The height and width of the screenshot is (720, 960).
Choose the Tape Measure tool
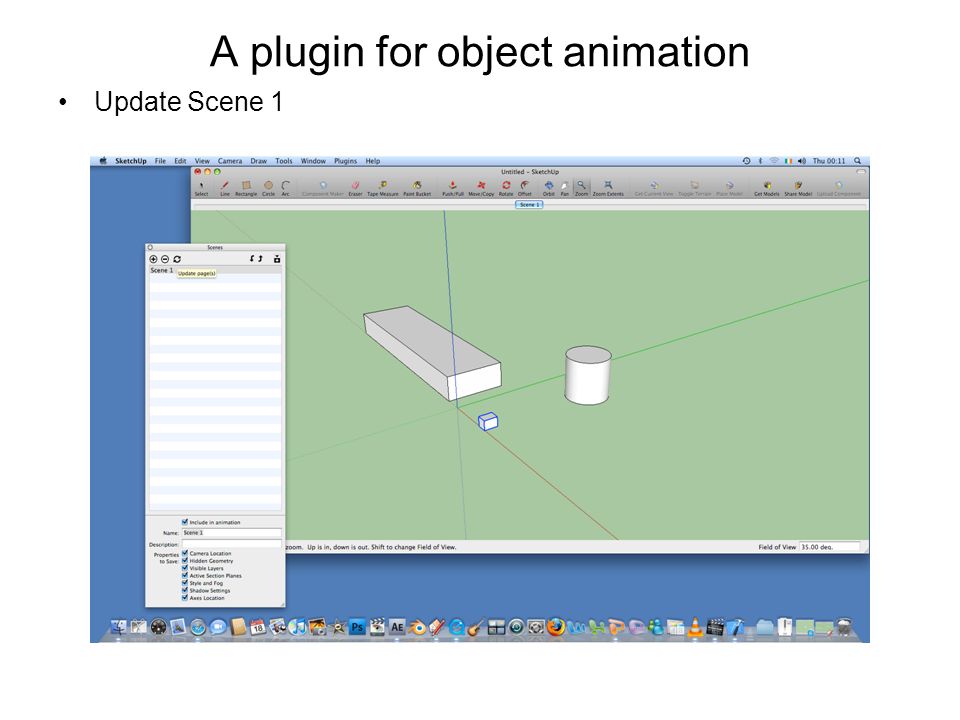click(x=383, y=188)
